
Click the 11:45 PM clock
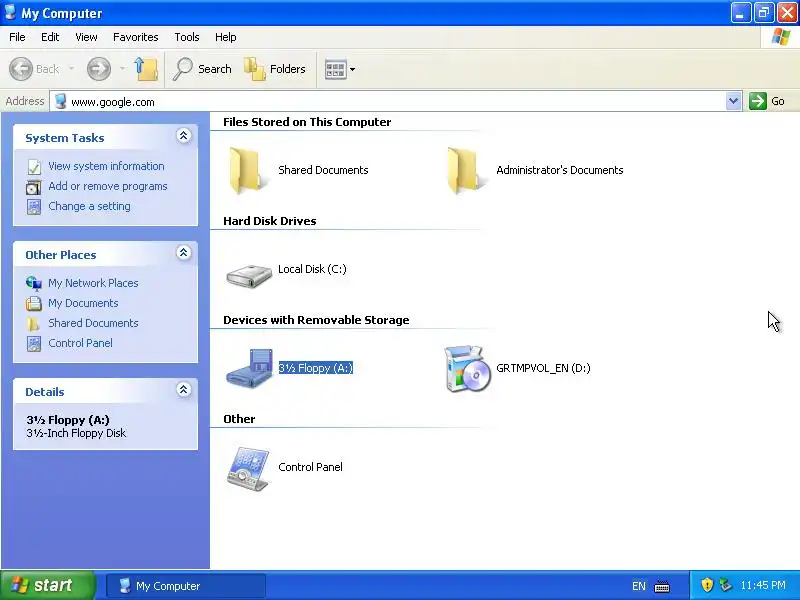763,585
